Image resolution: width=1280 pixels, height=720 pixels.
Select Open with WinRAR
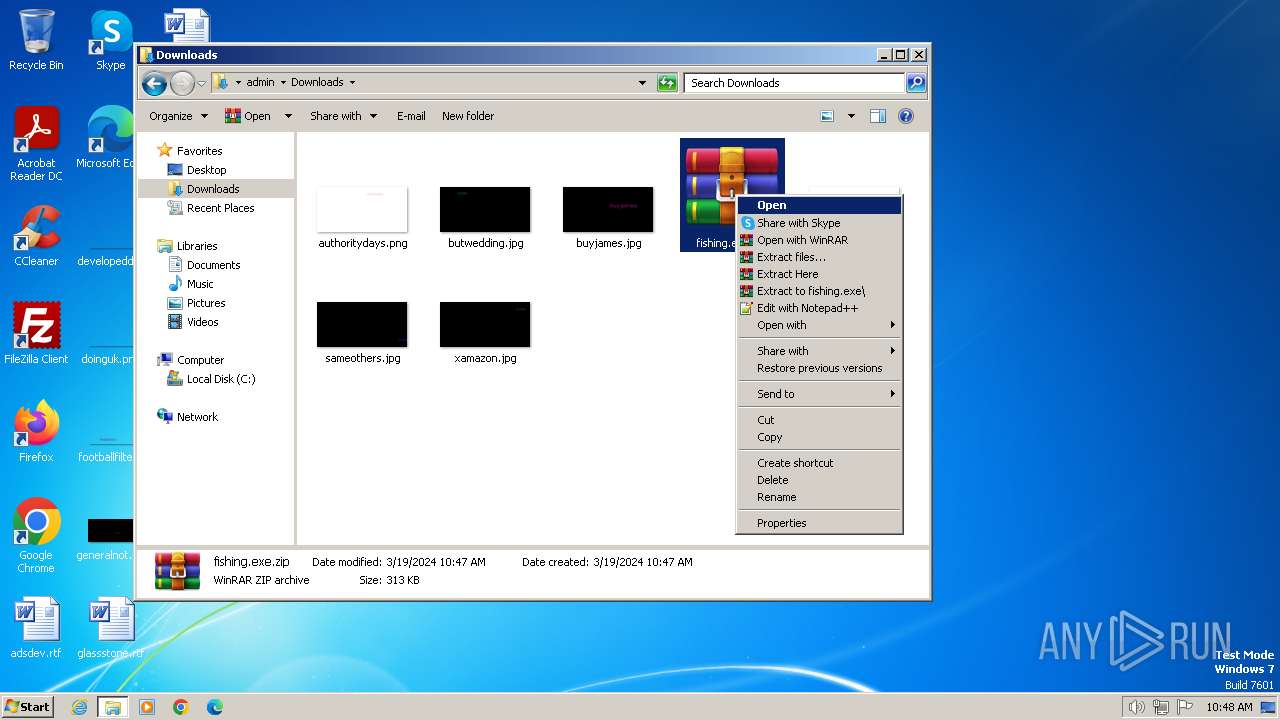819,240
